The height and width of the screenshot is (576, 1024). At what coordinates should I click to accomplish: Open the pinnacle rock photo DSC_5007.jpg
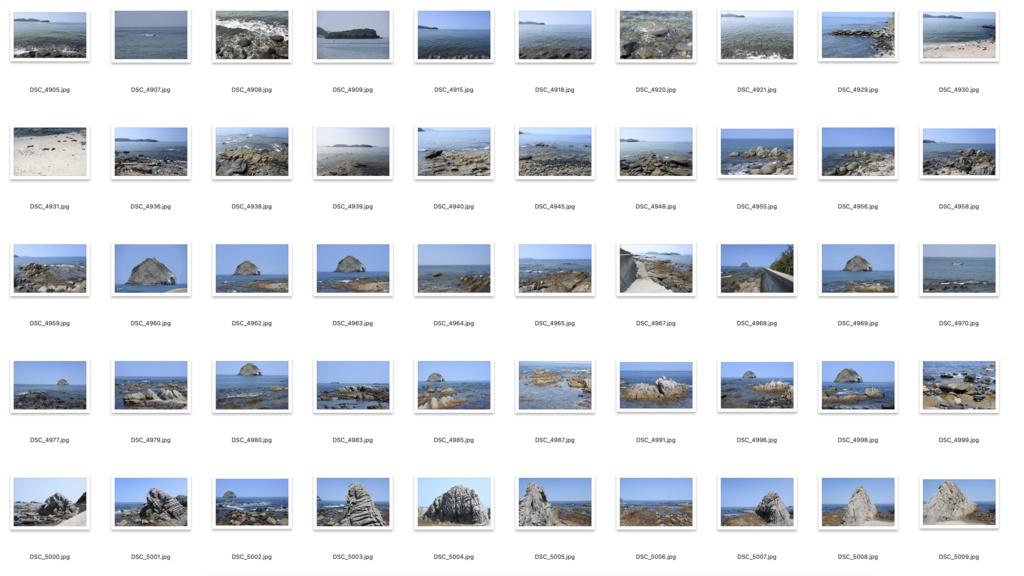[x=756, y=501]
